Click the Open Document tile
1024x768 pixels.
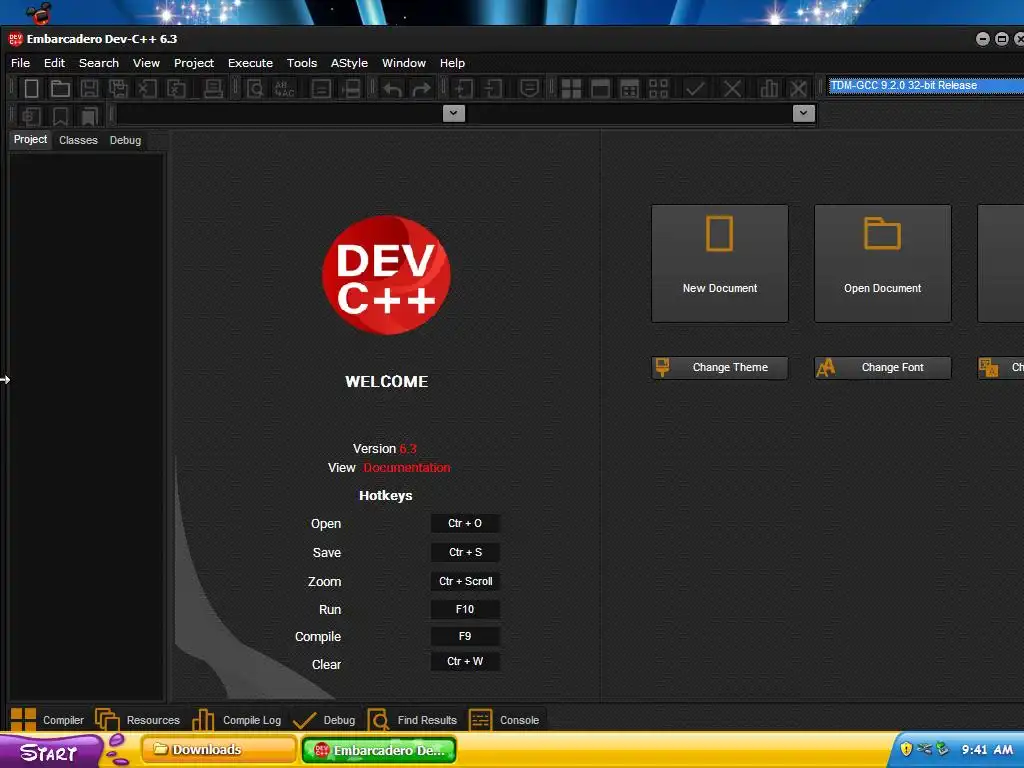[882, 263]
